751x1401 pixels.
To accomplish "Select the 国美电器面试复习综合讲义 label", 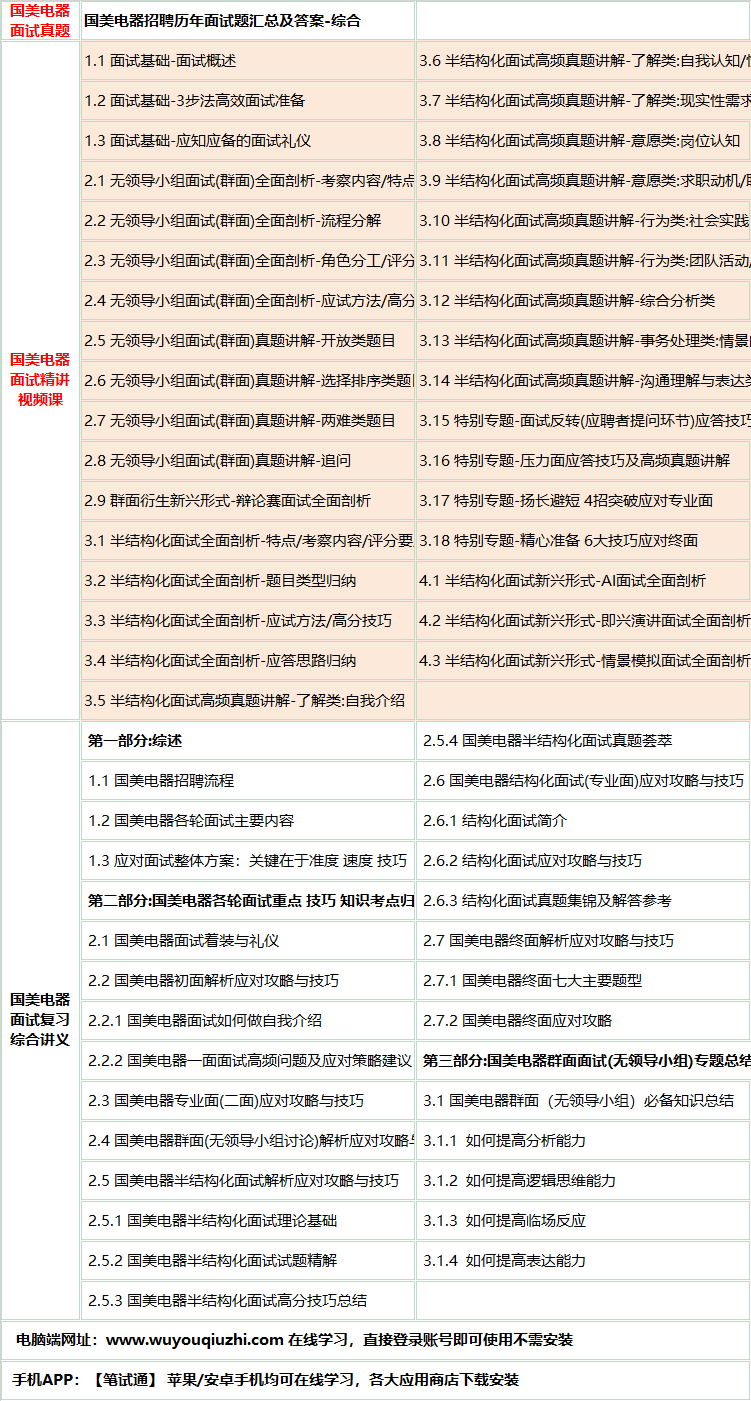I will [40, 1019].
